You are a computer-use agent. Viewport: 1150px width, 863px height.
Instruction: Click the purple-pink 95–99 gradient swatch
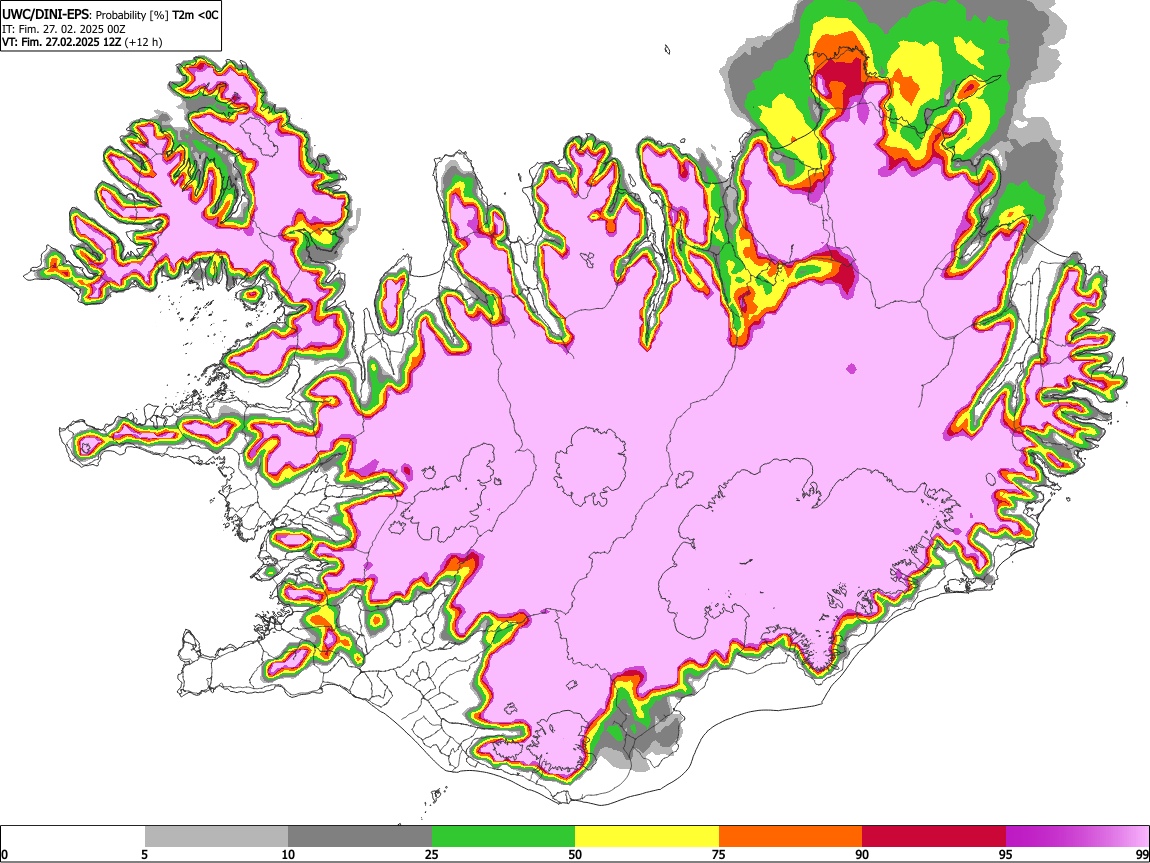click(x=1077, y=837)
